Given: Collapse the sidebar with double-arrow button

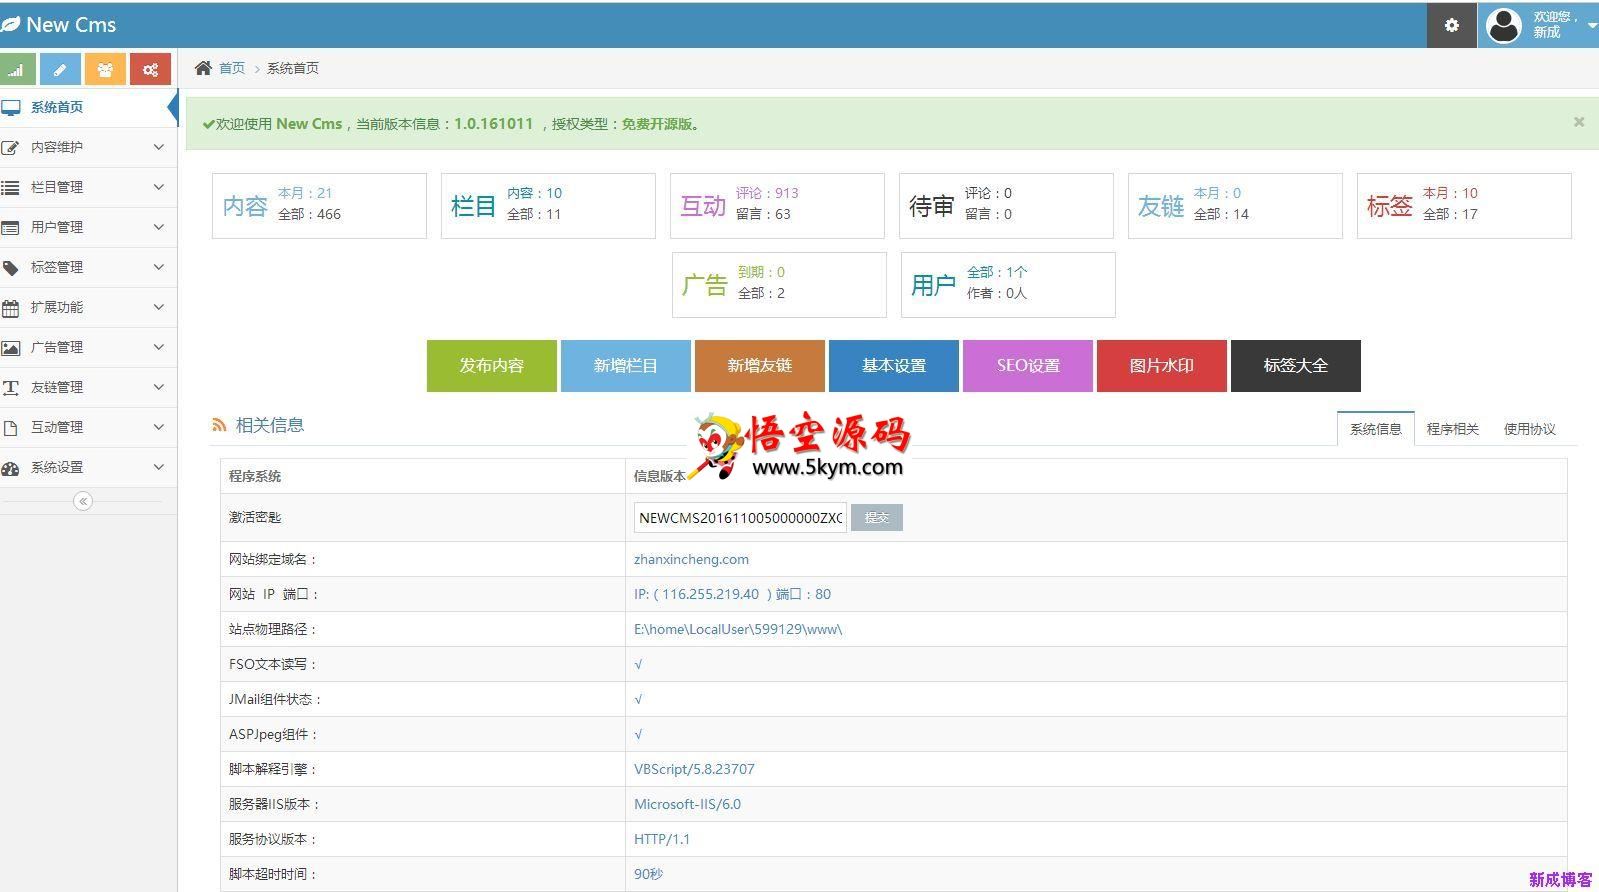Looking at the screenshot, I should tap(83, 501).
